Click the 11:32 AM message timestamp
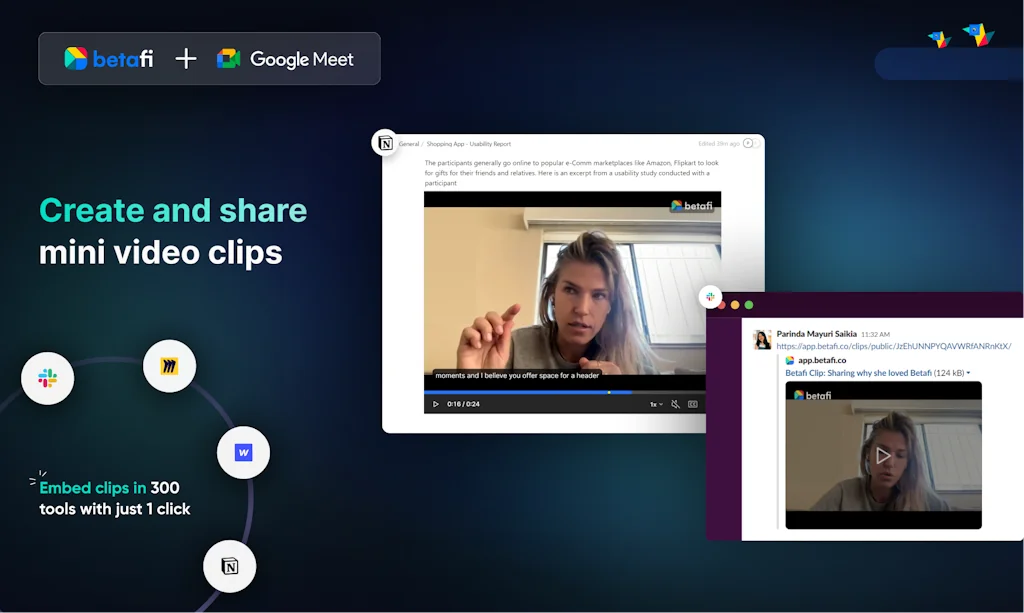Image resolution: width=1024 pixels, height=613 pixels. [875, 334]
